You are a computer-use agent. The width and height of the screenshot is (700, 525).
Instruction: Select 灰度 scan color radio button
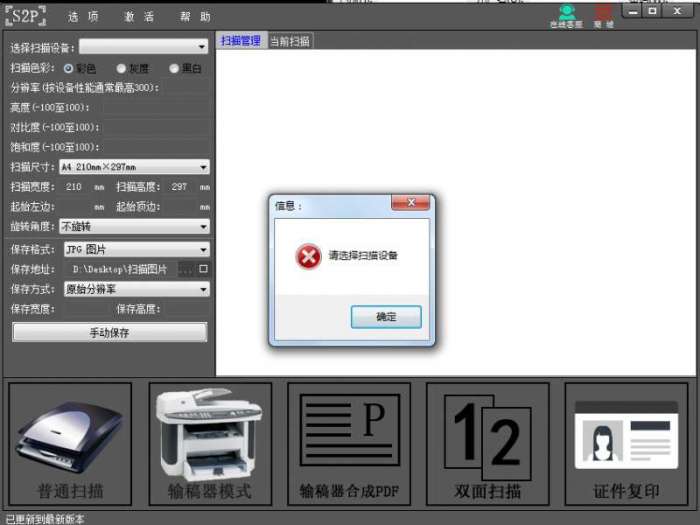point(121,68)
